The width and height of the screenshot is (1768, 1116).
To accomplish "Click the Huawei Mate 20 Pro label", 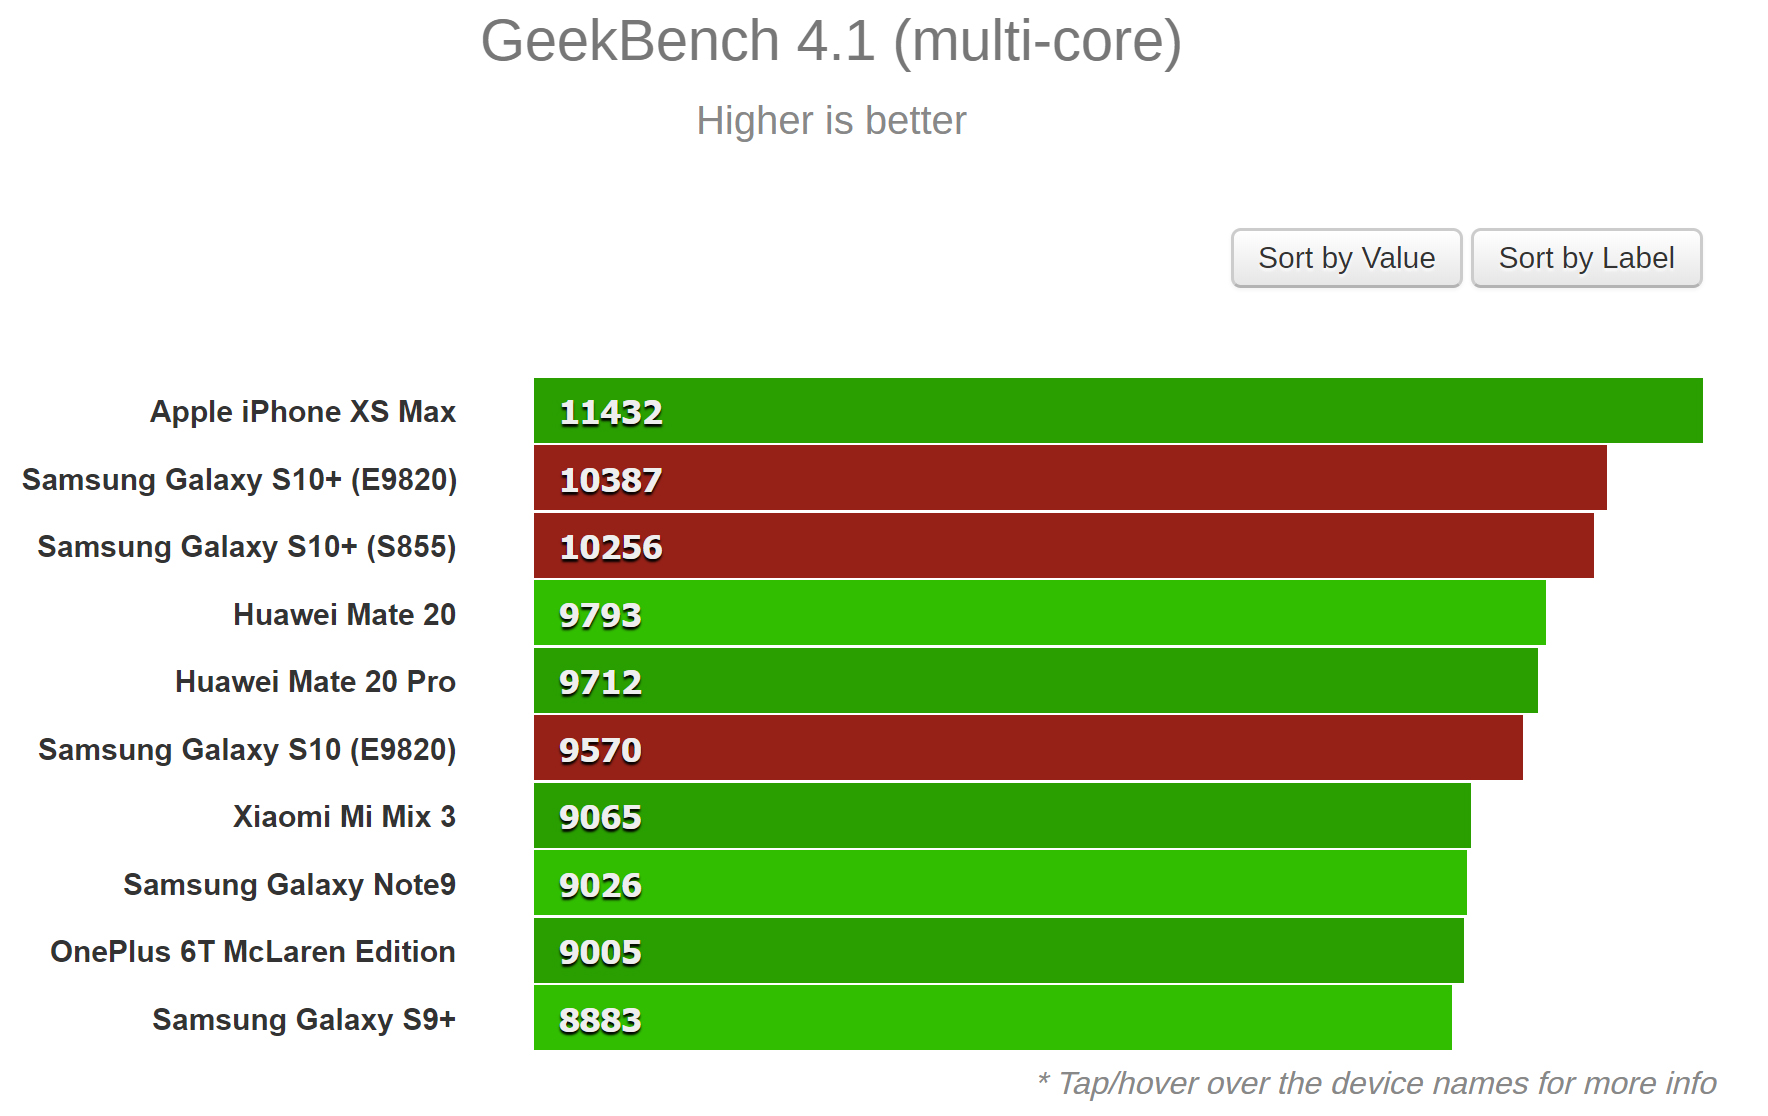I will [x=315, y=682].
